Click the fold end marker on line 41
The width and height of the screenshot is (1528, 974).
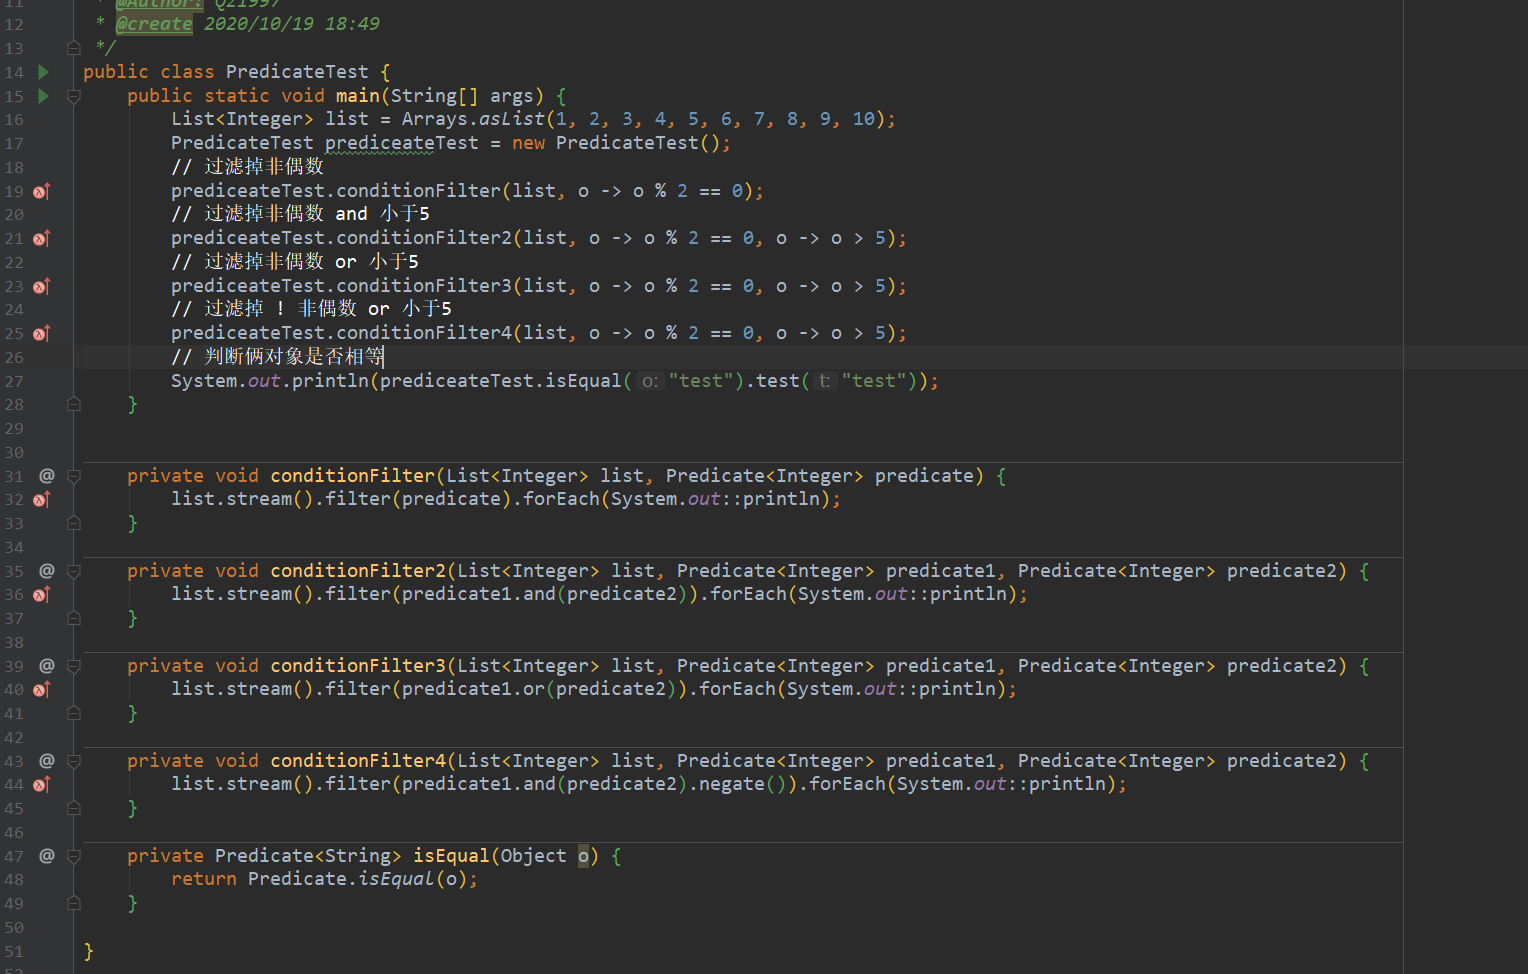point(73,713)
